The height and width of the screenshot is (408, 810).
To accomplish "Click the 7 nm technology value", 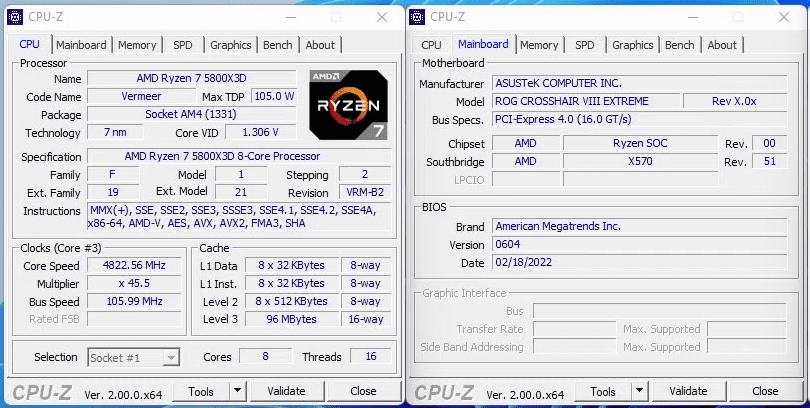I will (x=115, y=132).
